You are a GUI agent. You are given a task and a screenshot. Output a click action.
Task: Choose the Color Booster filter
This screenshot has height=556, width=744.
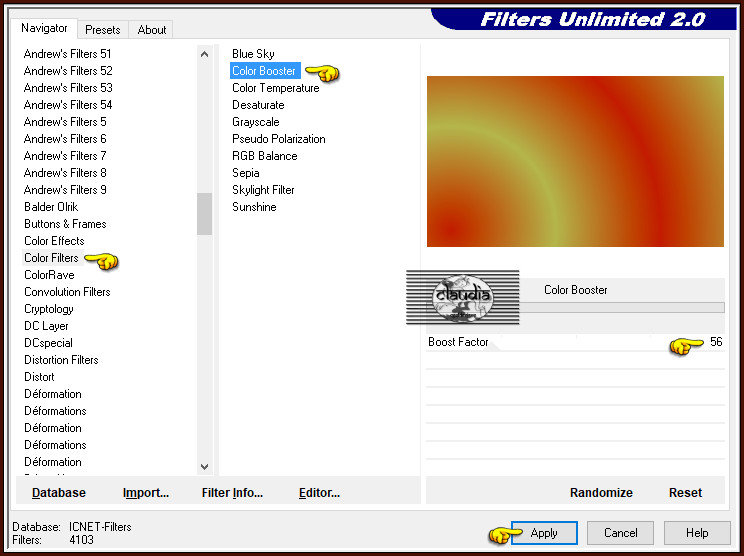coord(265,71)
